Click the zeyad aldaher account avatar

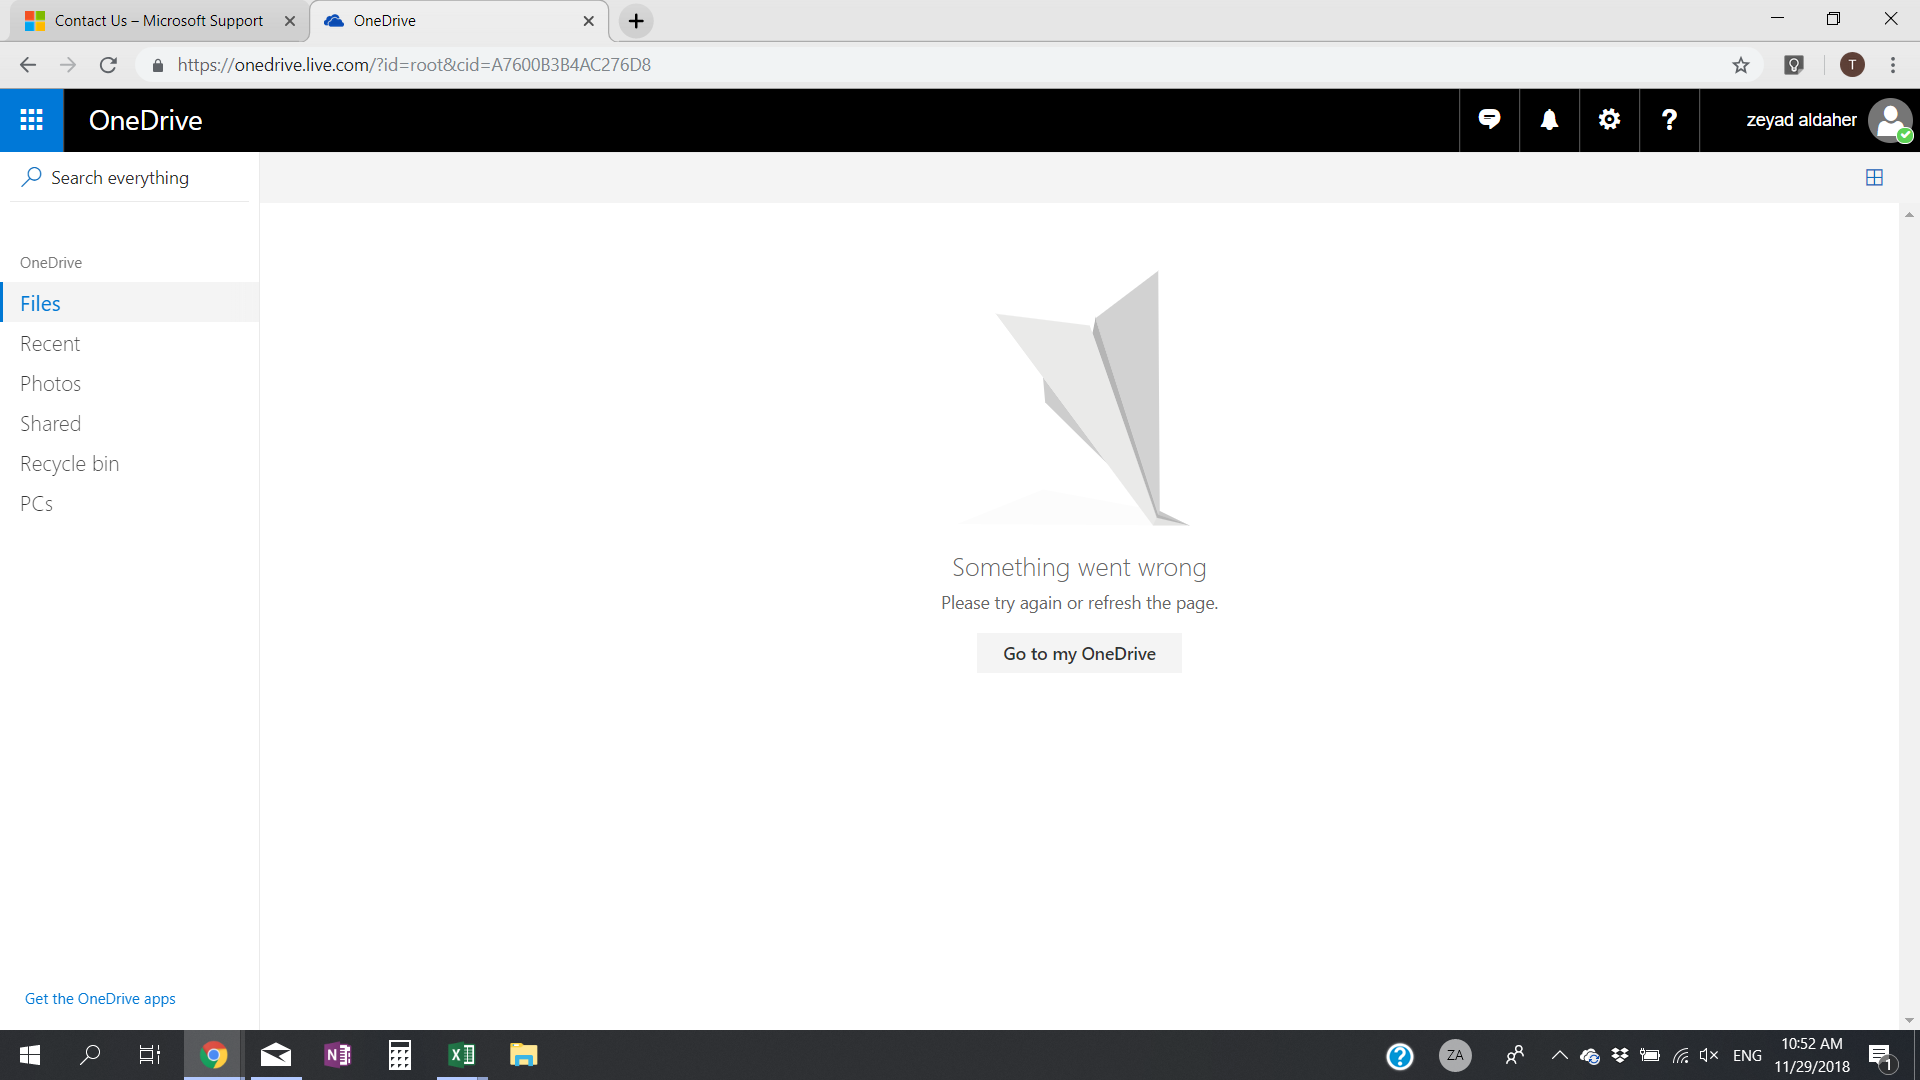[x=1889, y=120]
